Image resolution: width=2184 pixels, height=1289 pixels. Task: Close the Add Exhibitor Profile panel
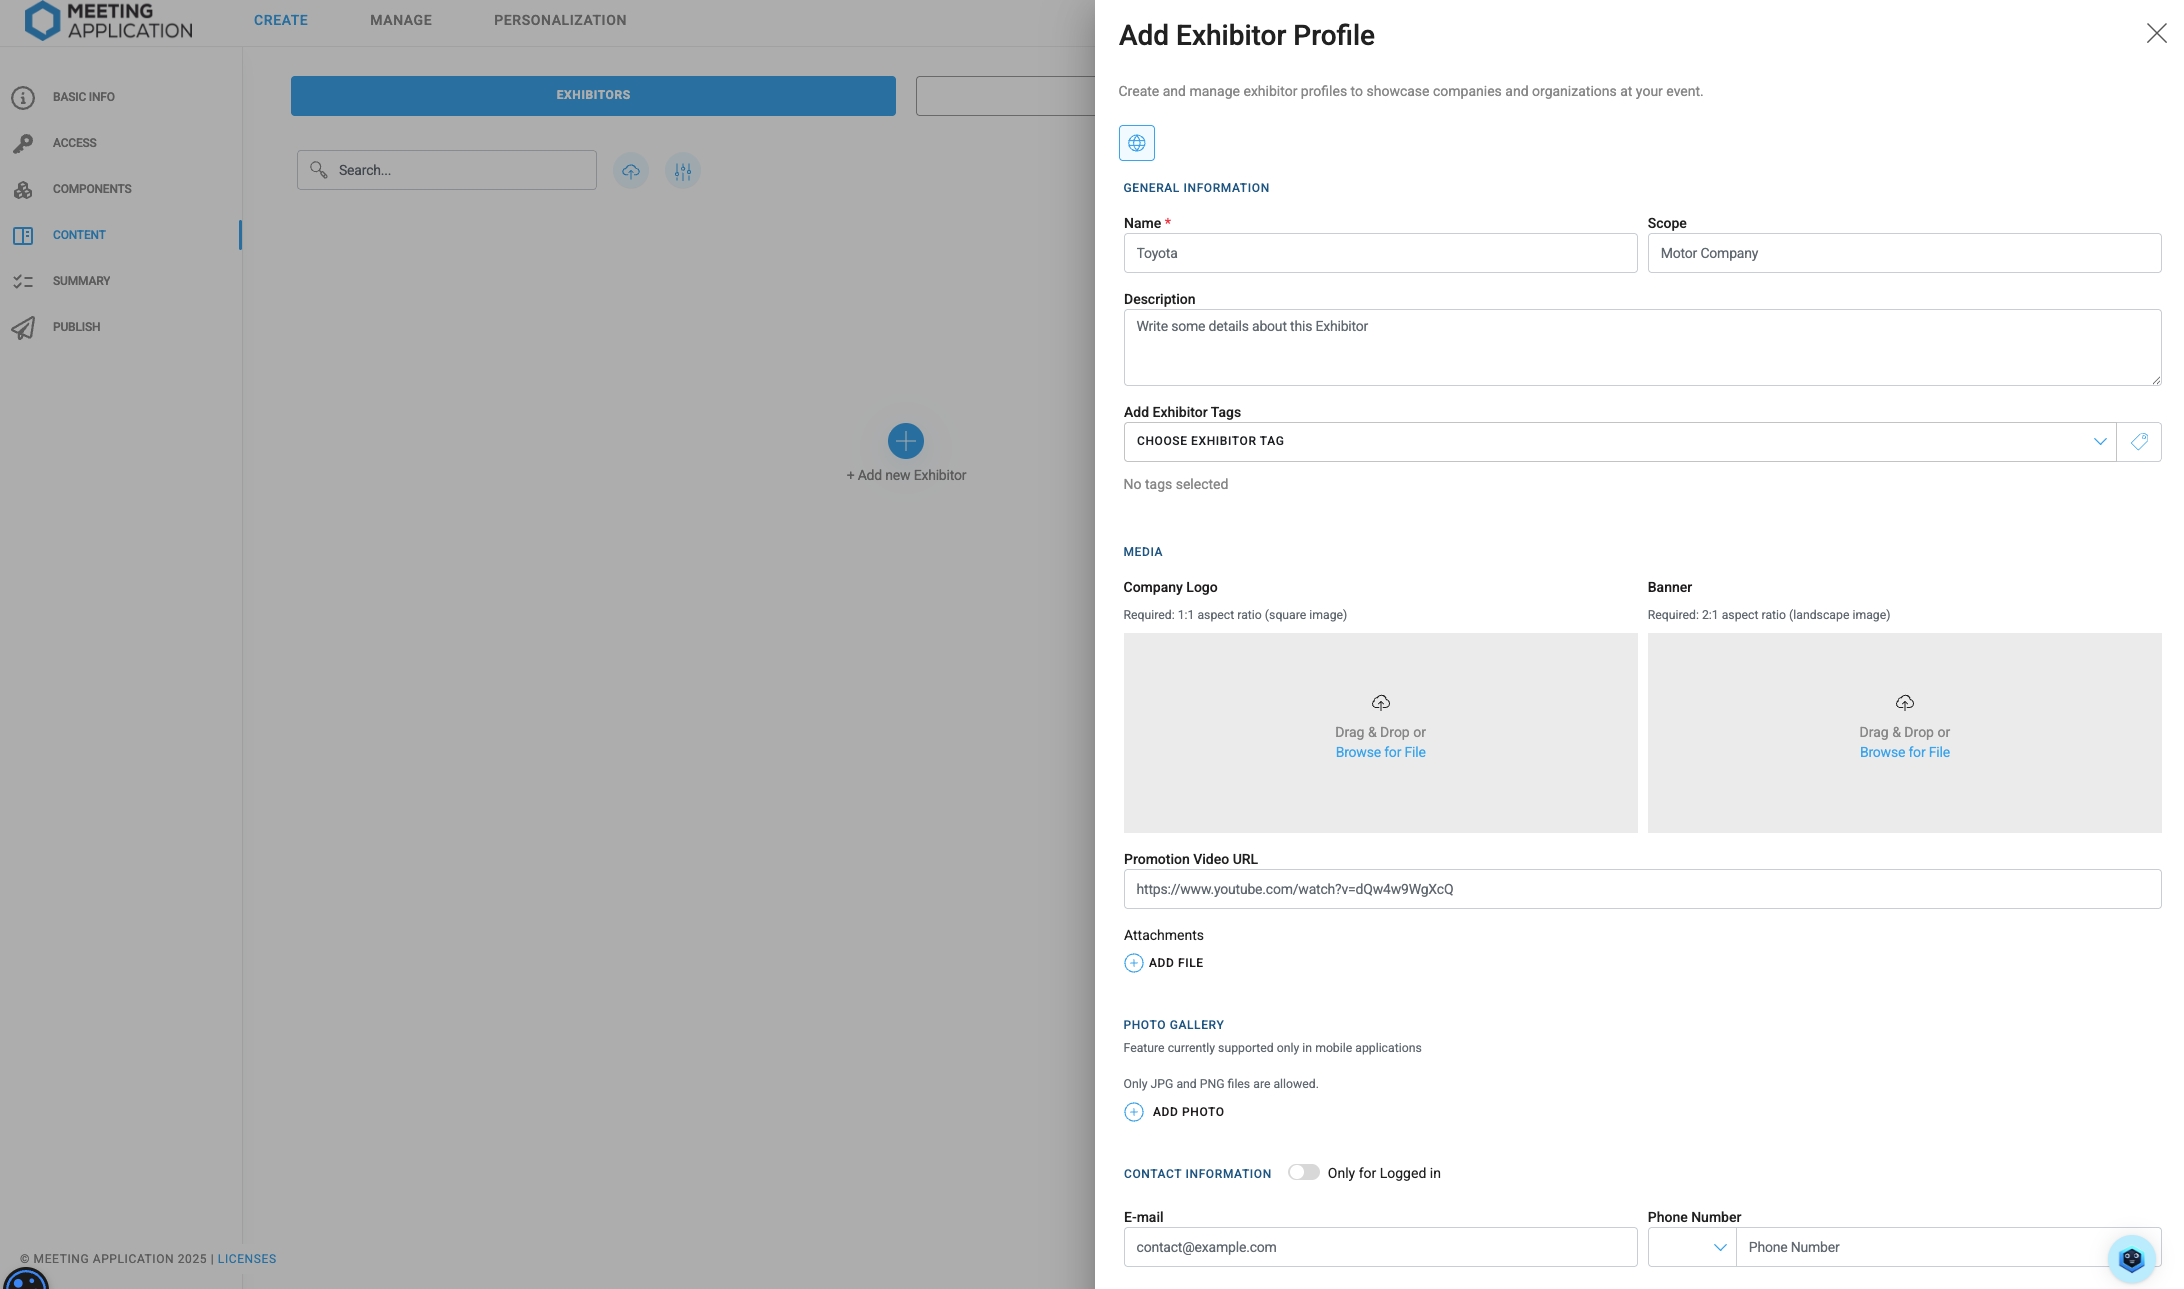pos(2156,34)
